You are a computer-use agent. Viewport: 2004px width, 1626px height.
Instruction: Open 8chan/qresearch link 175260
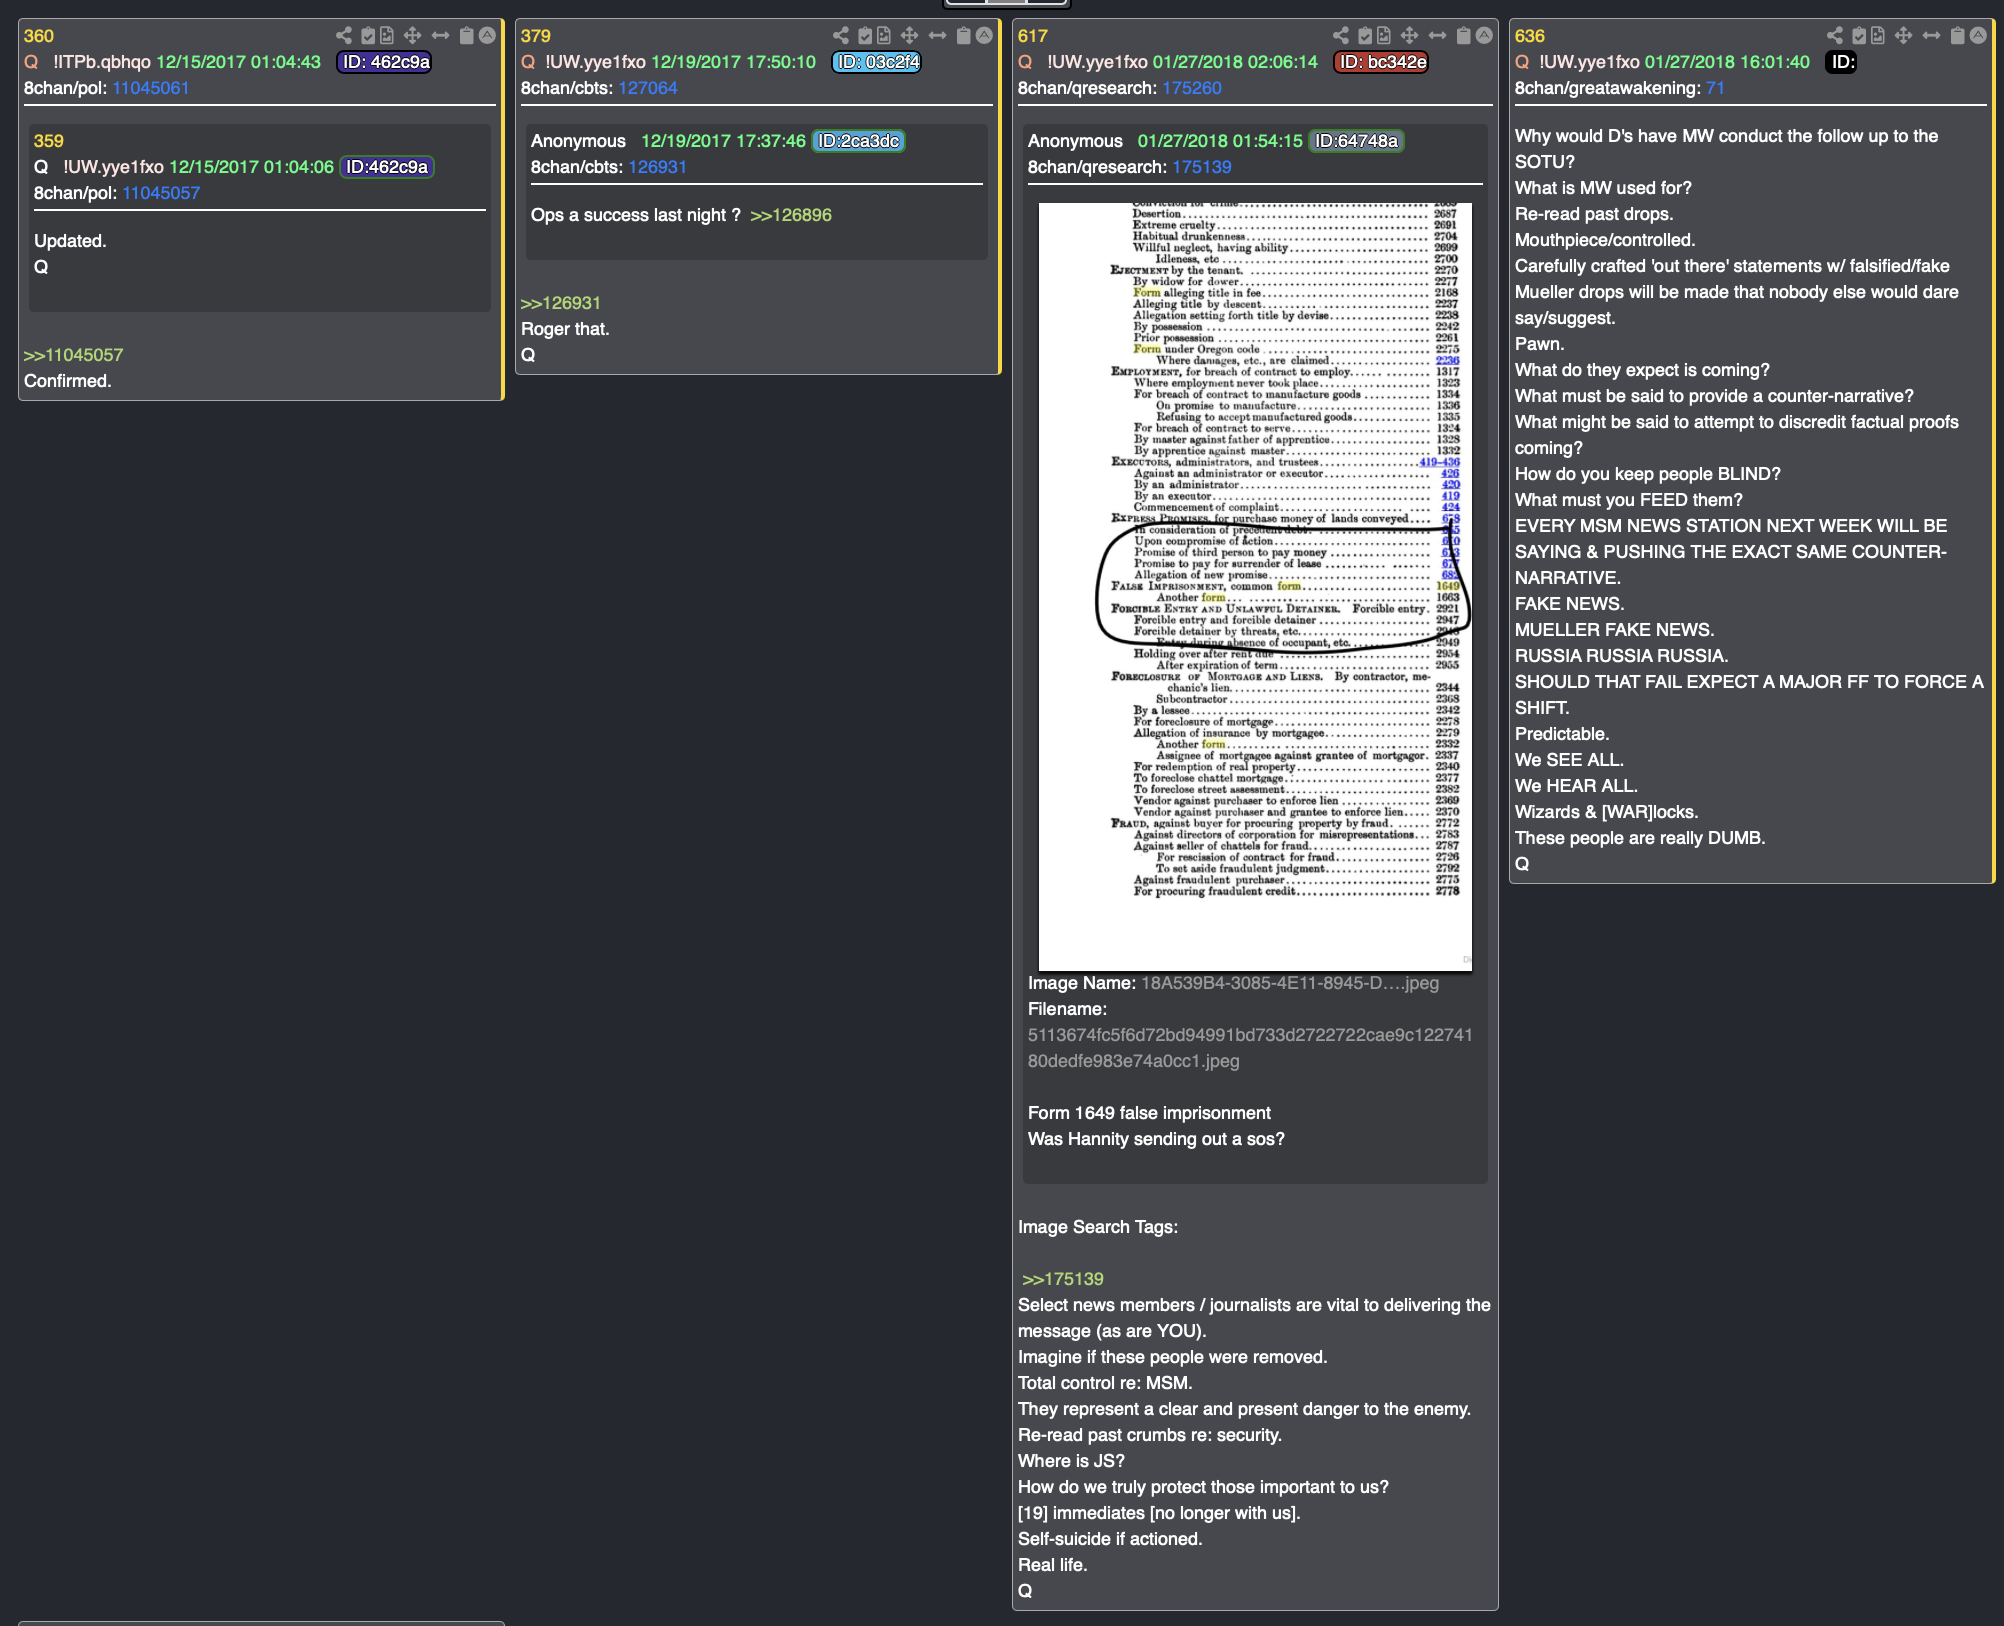(x=1192, y=88)
